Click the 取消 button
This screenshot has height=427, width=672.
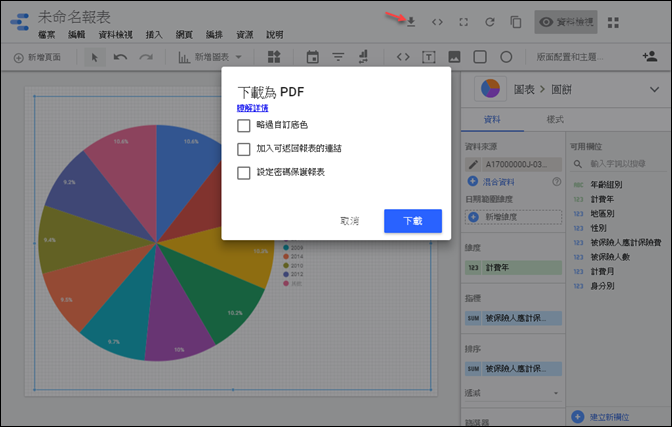[349, 221]
